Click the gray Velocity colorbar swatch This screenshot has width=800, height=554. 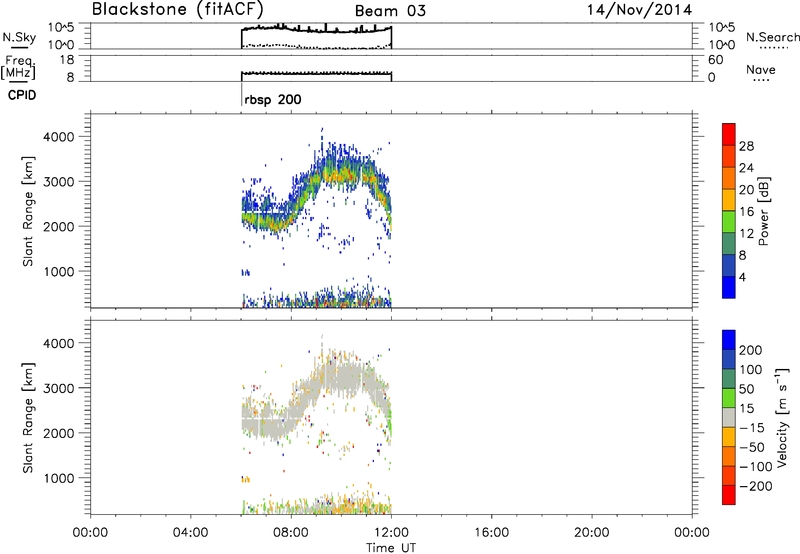(729, 418)
